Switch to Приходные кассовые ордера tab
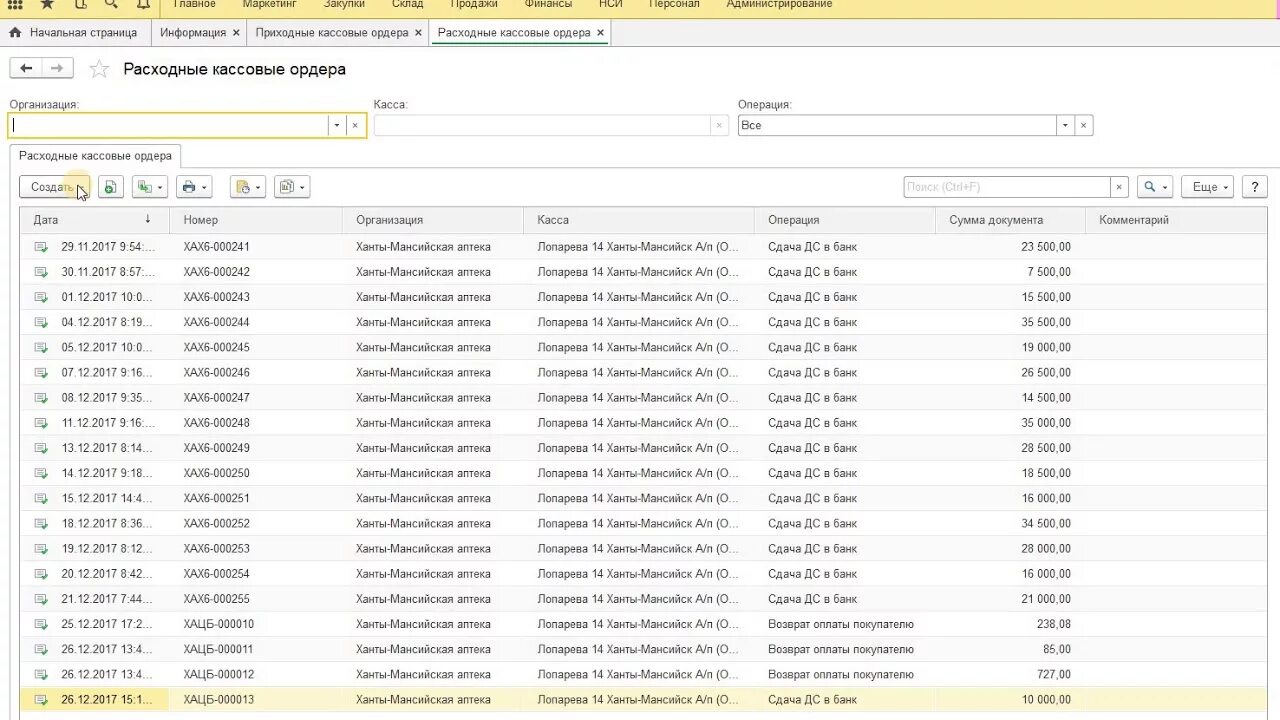This screenshot has width=1280, height=720. (332, 33)
